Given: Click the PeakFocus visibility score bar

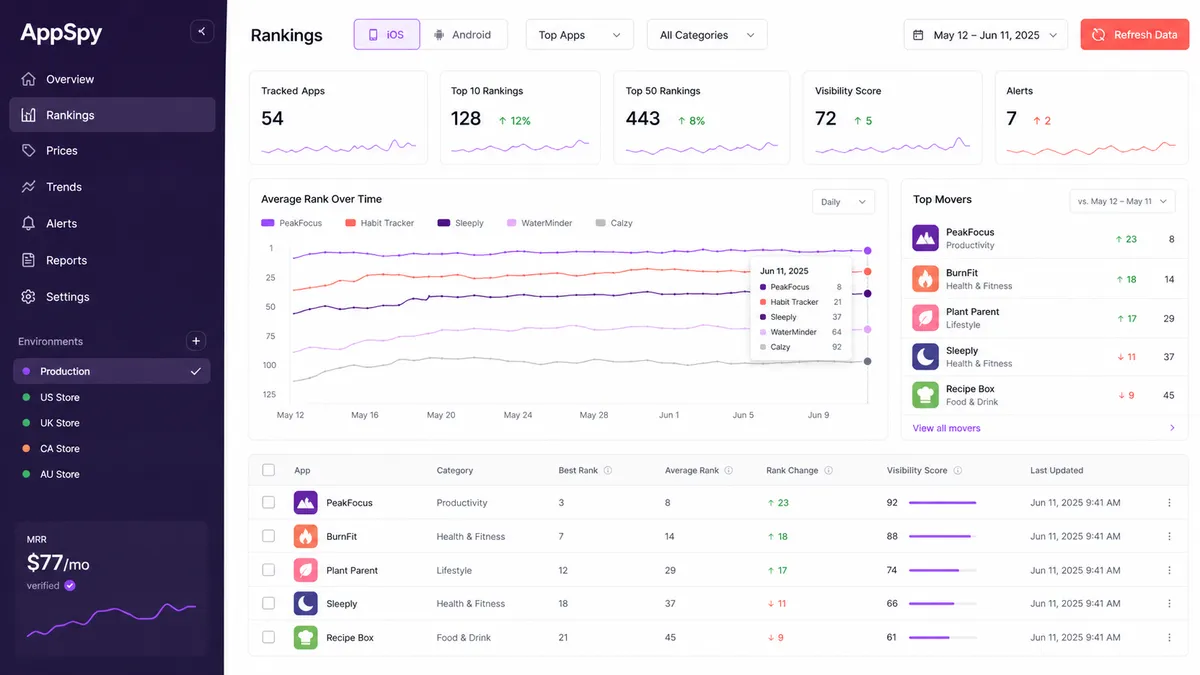Looking at the screenshot, I should (x=942, y=503).
